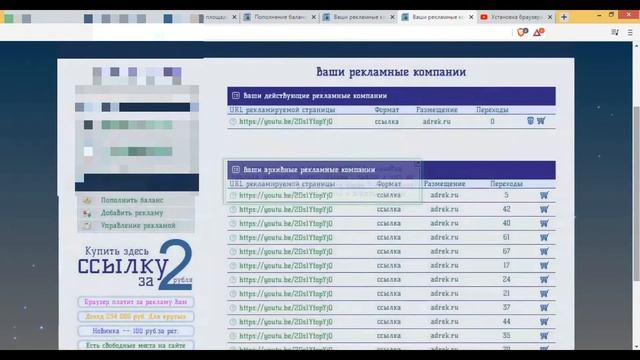Click the sidebar toggle icon next to the hamburger menu
640x360 pixels.
pos(615,32)
